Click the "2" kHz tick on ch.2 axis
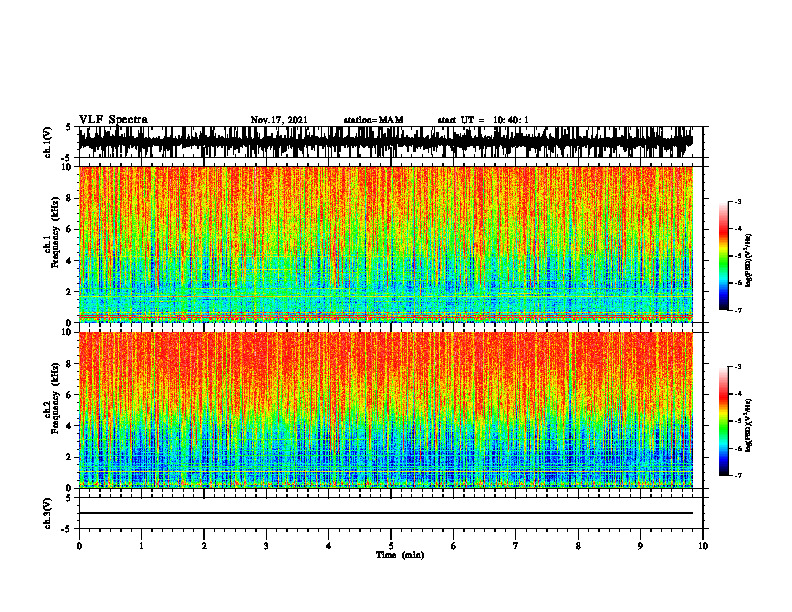This screenshot has height=612, width=792. tap(69, 457)
